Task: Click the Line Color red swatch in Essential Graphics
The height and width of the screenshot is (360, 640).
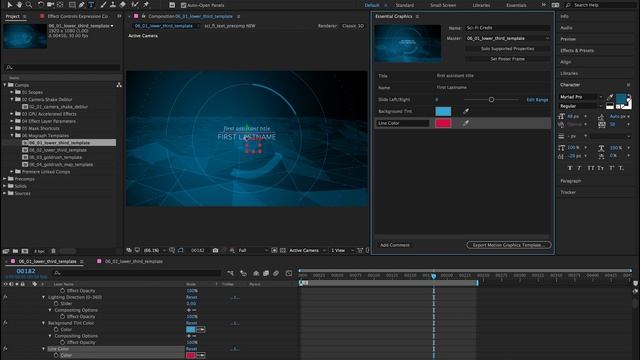Action: coord(443,123)
